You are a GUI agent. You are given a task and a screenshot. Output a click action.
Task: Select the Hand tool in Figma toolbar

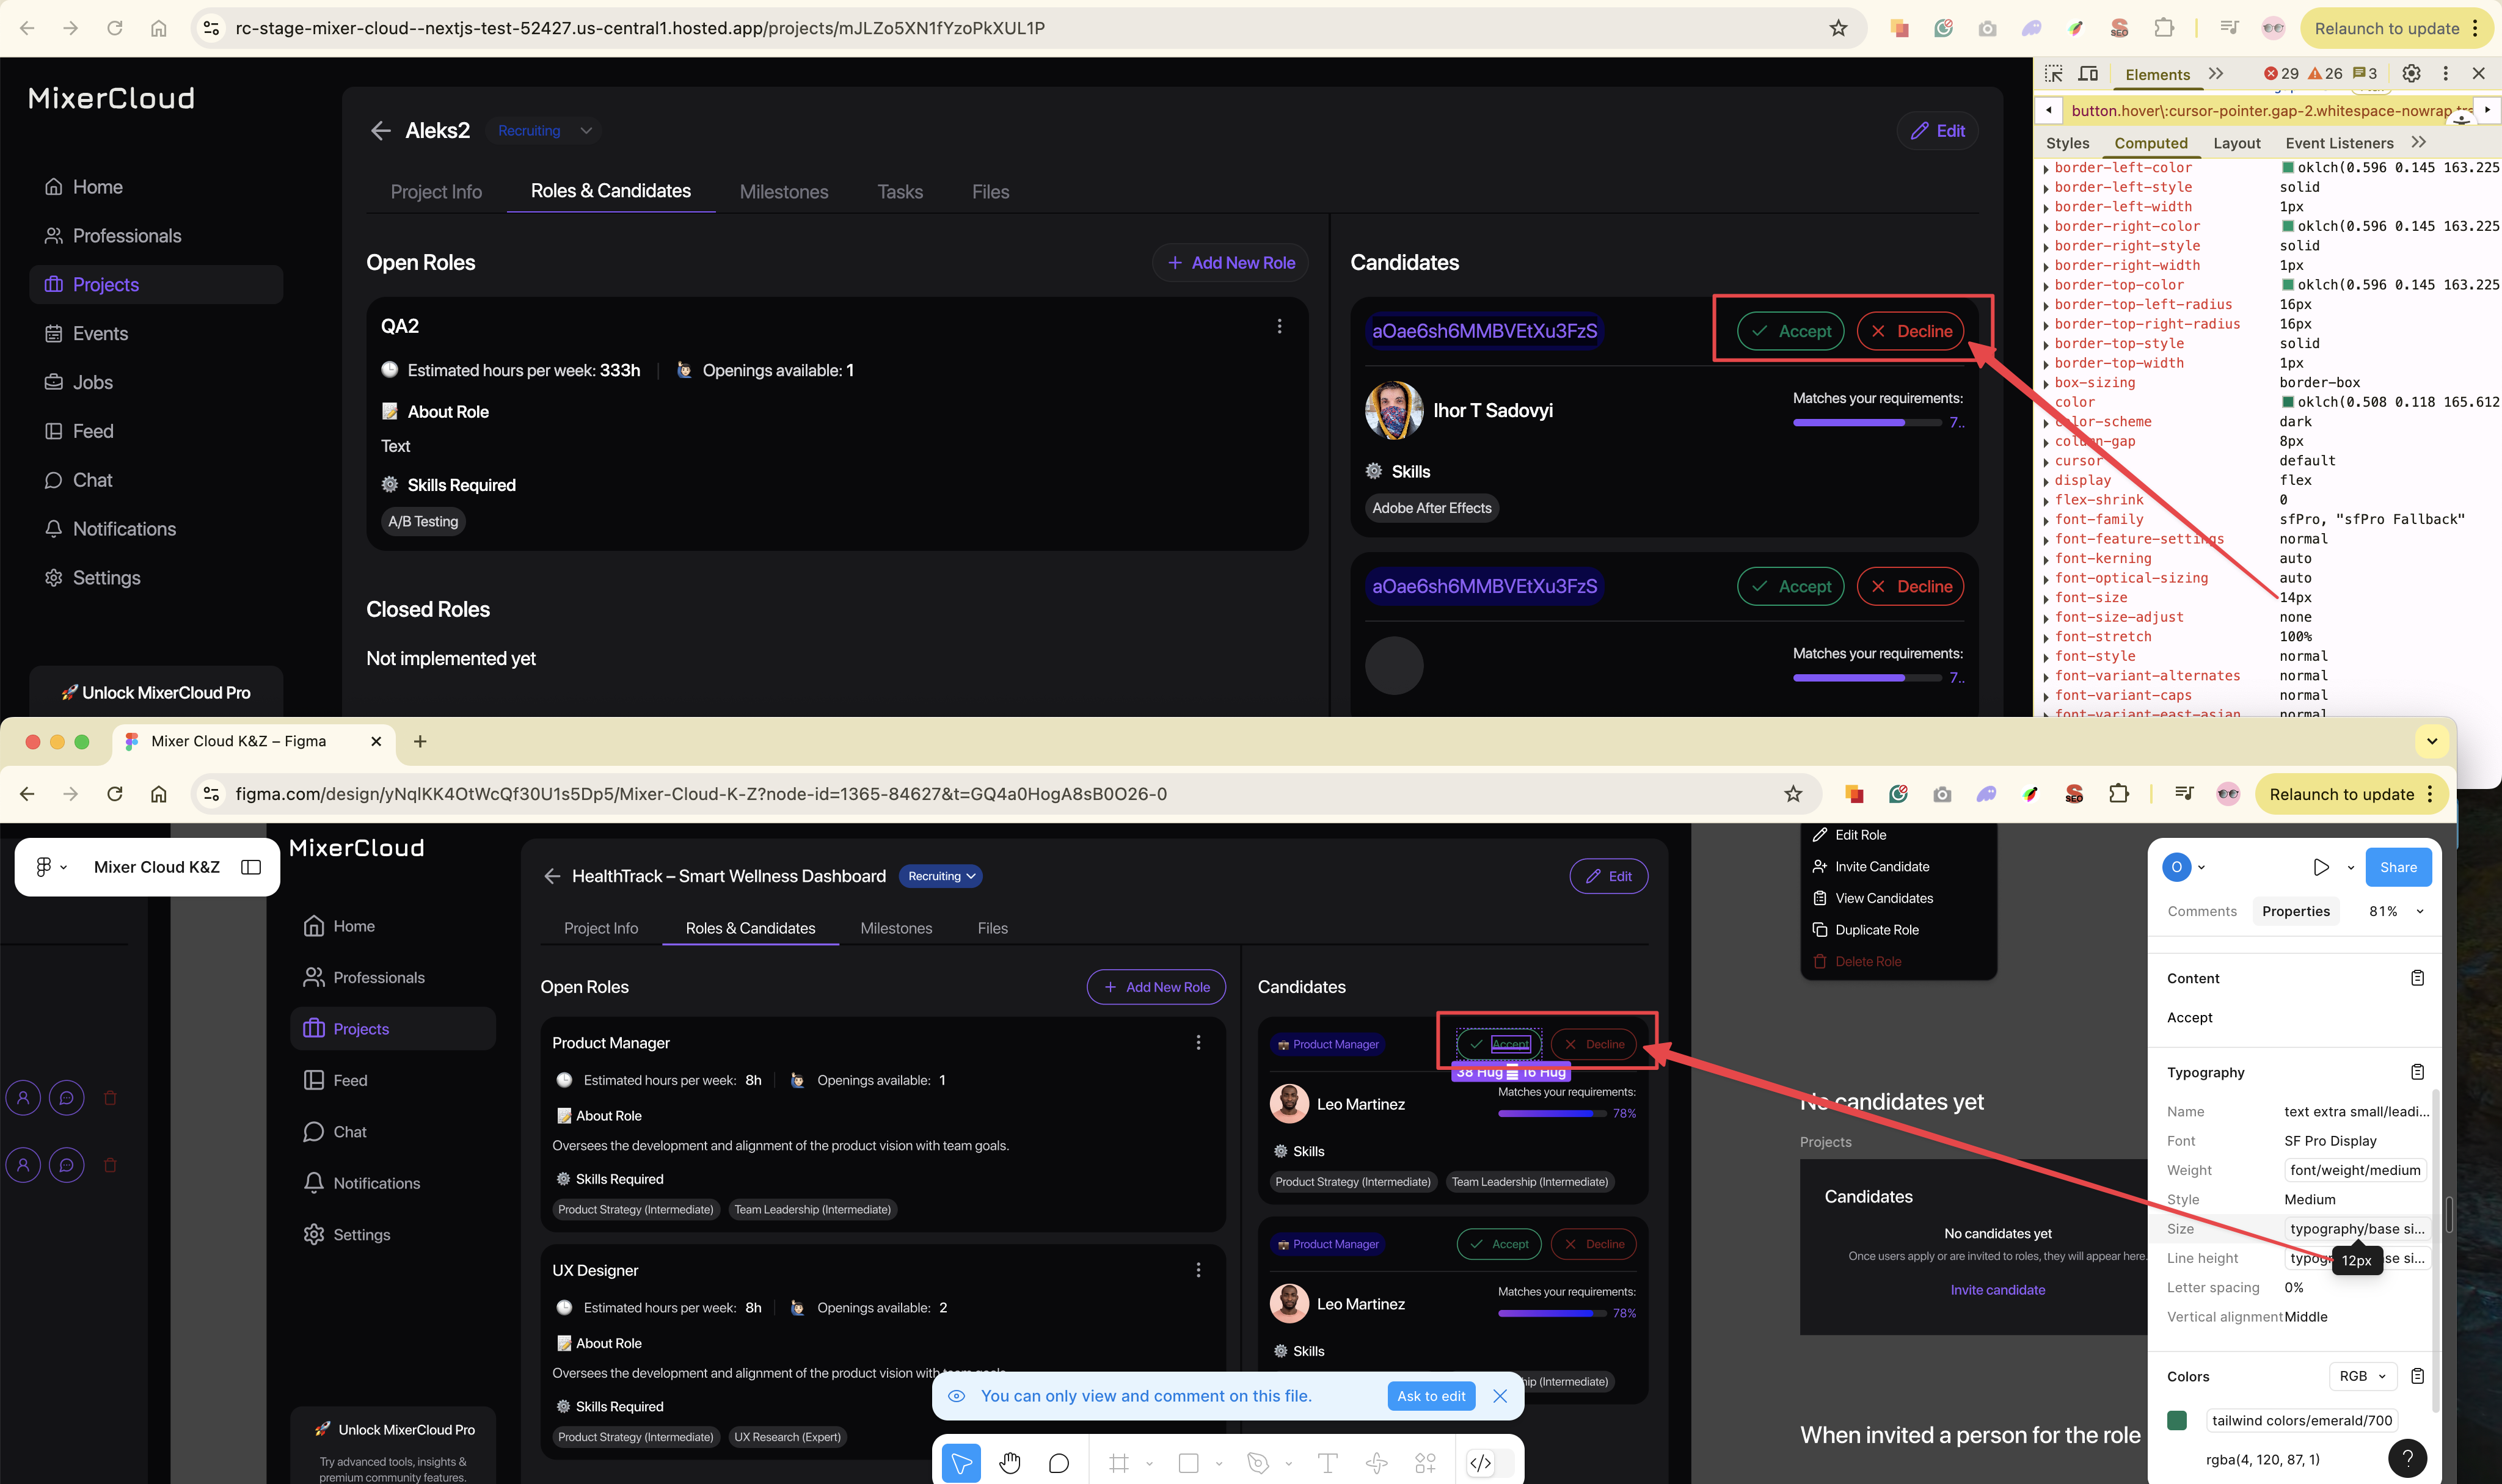1010,1463
